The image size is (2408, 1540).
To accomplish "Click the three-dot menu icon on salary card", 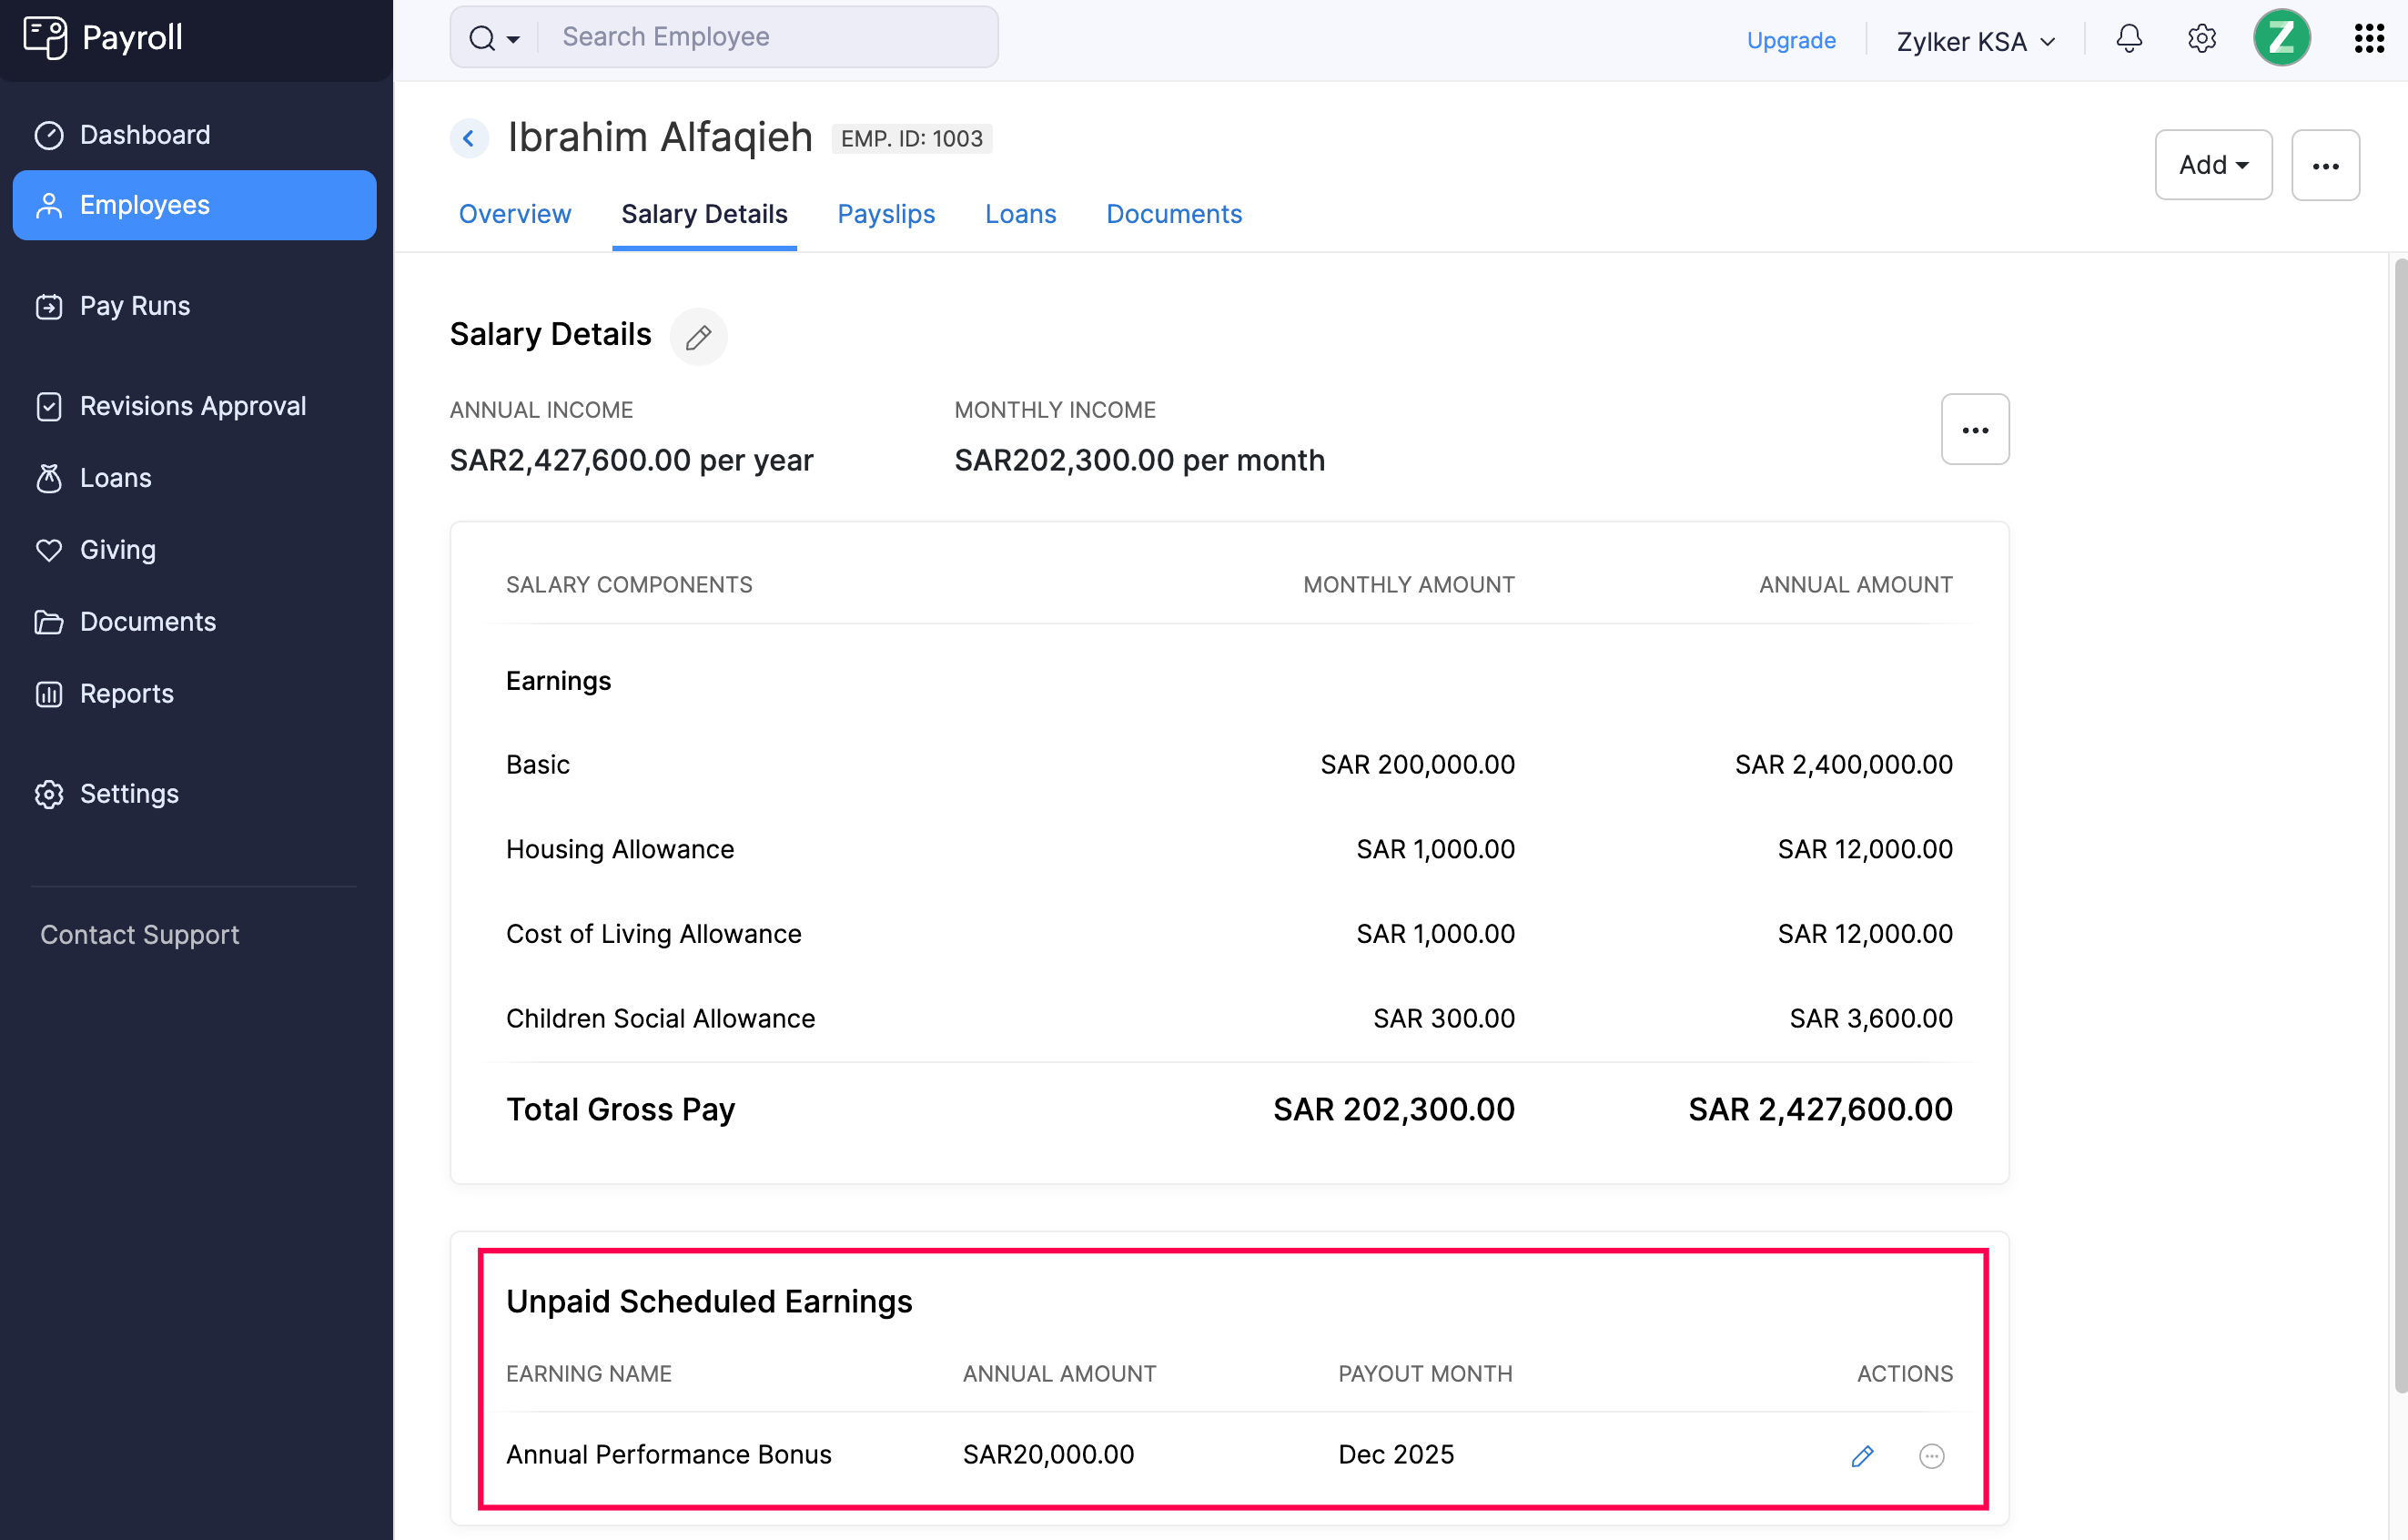I will (x=1977, y=429).
